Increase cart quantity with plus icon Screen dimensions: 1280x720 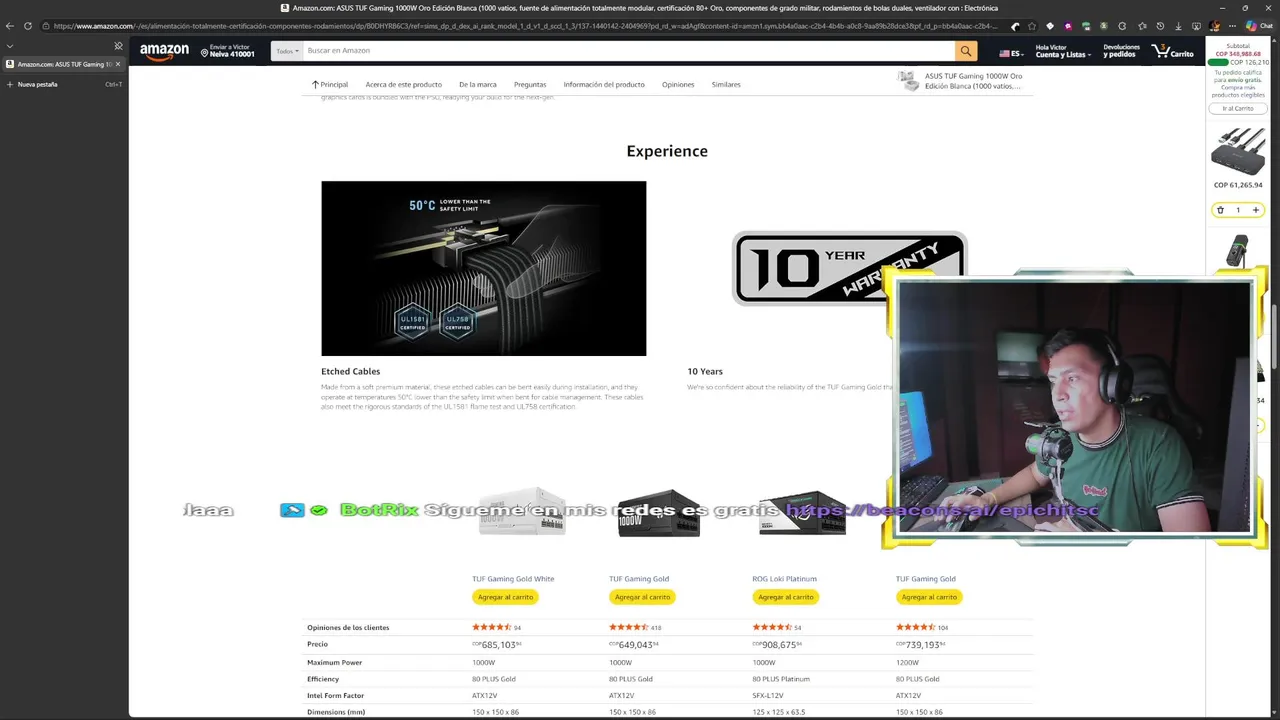(1256, 210)
